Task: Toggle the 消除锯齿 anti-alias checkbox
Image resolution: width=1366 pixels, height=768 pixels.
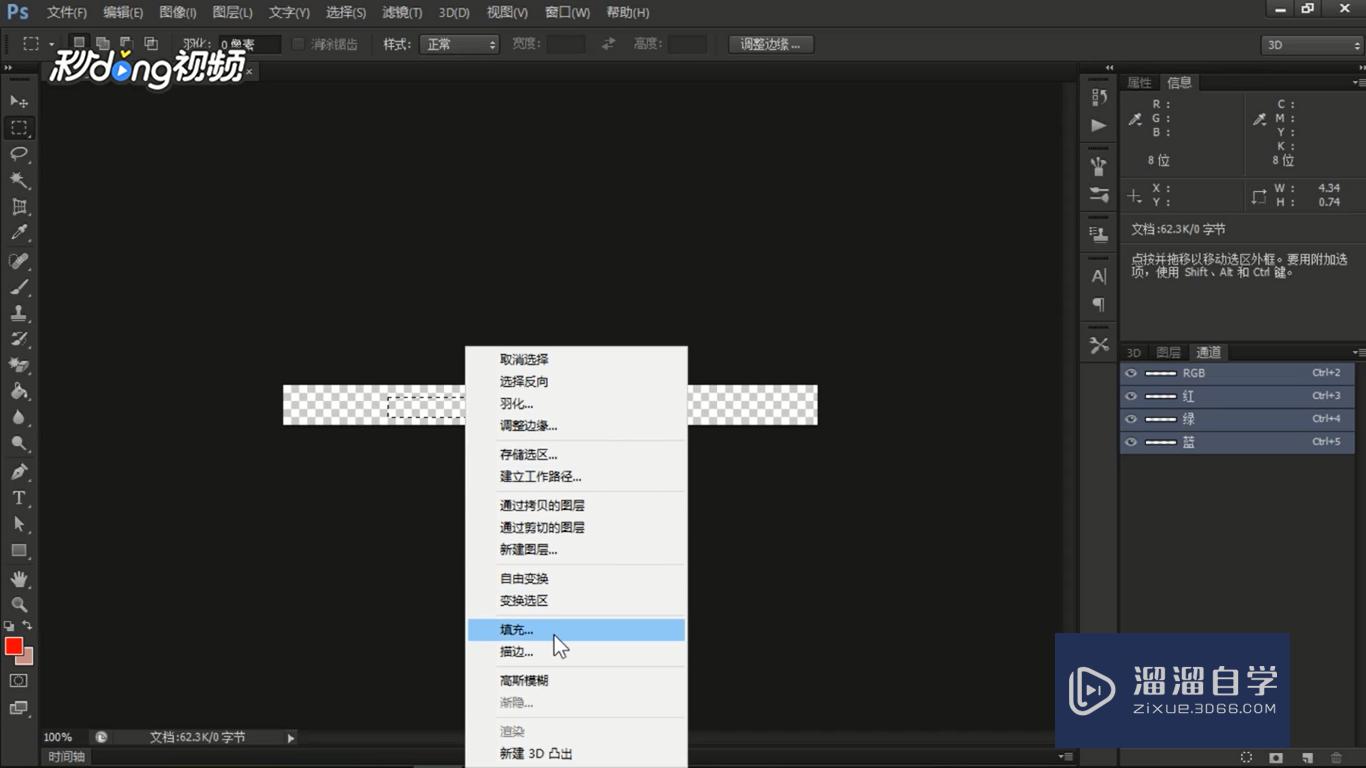Action: click(298, 44)
